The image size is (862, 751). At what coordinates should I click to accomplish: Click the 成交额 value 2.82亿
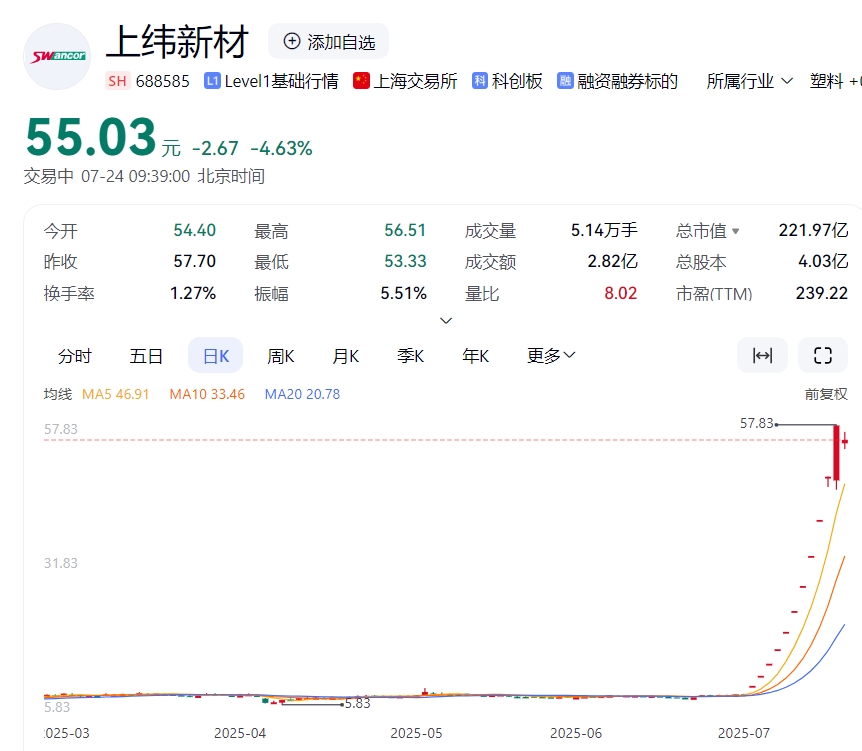pos(612,261)
